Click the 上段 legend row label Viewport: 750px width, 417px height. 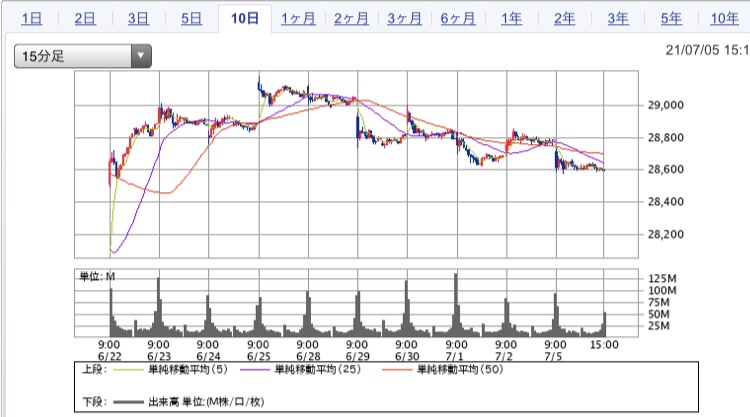(x=94, y=369)
